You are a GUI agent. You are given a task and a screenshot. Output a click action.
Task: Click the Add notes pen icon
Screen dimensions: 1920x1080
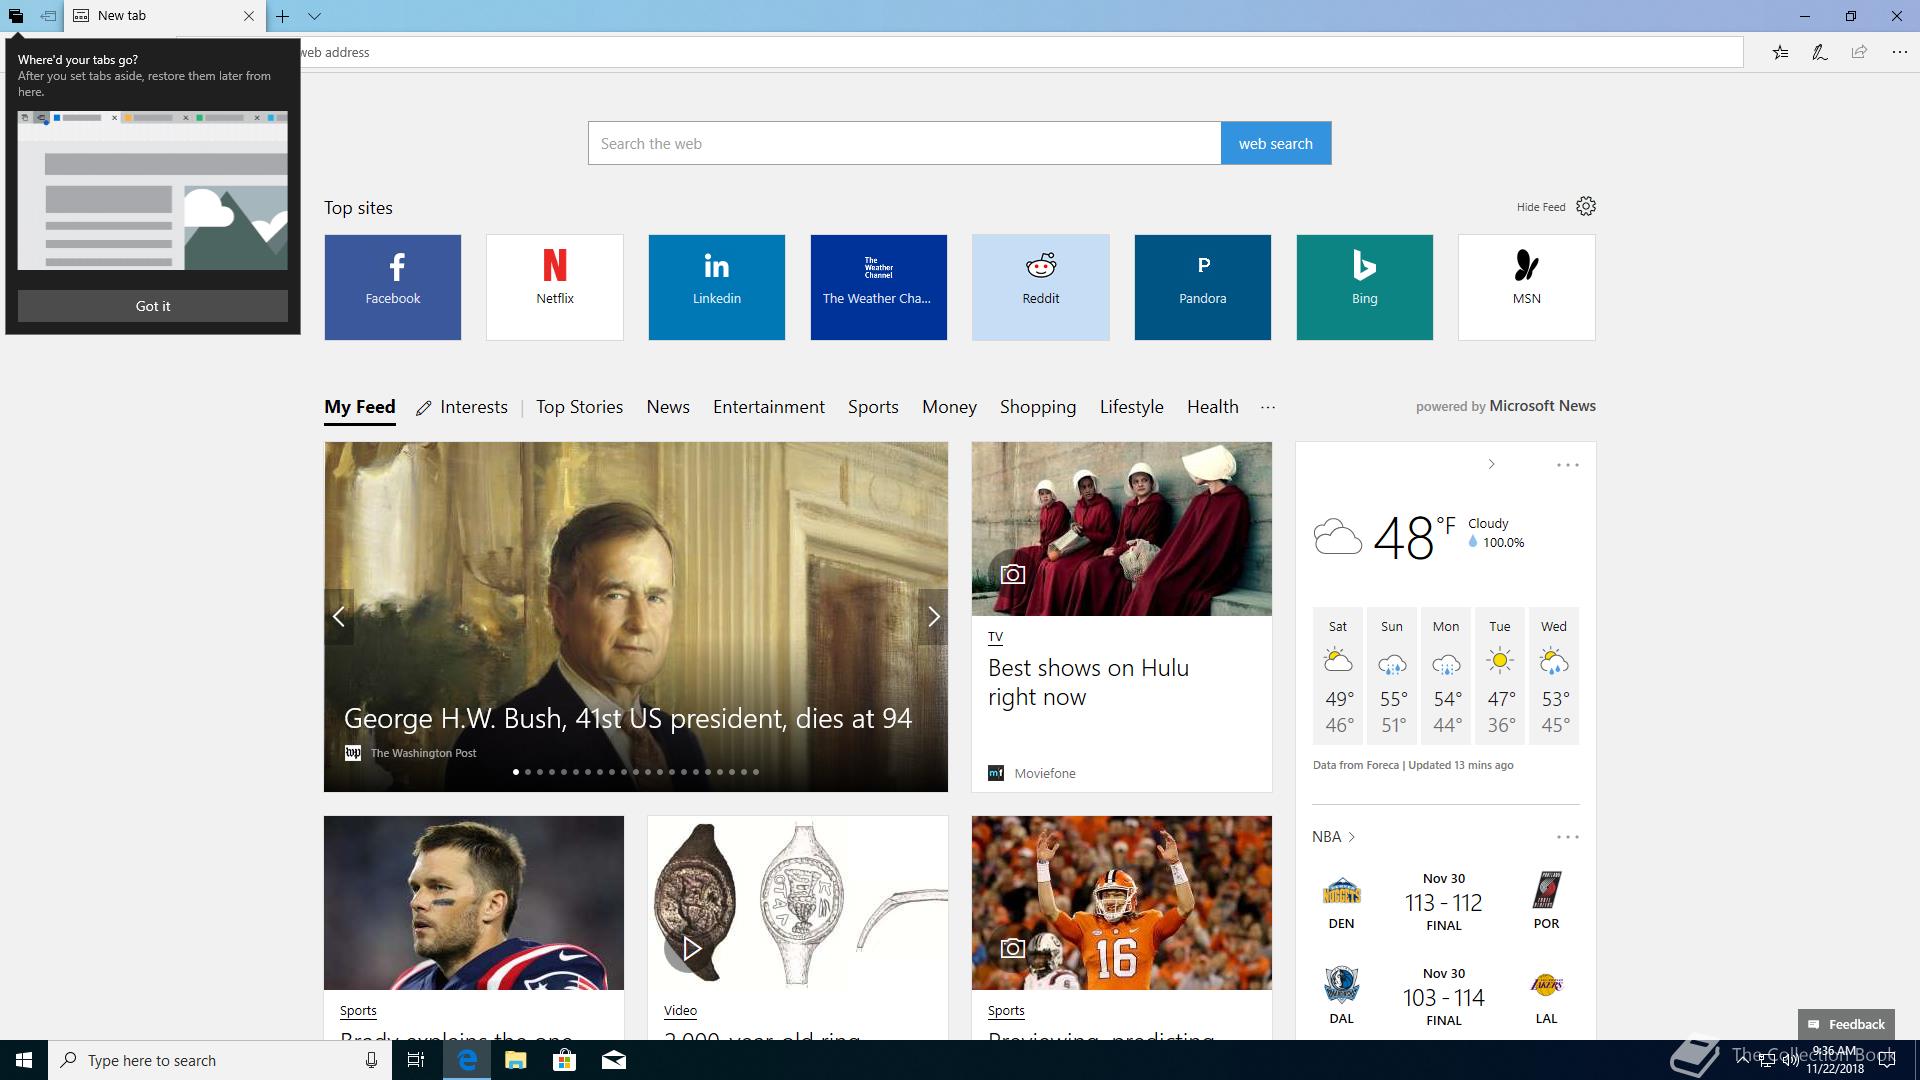[x=1820, y=52]
